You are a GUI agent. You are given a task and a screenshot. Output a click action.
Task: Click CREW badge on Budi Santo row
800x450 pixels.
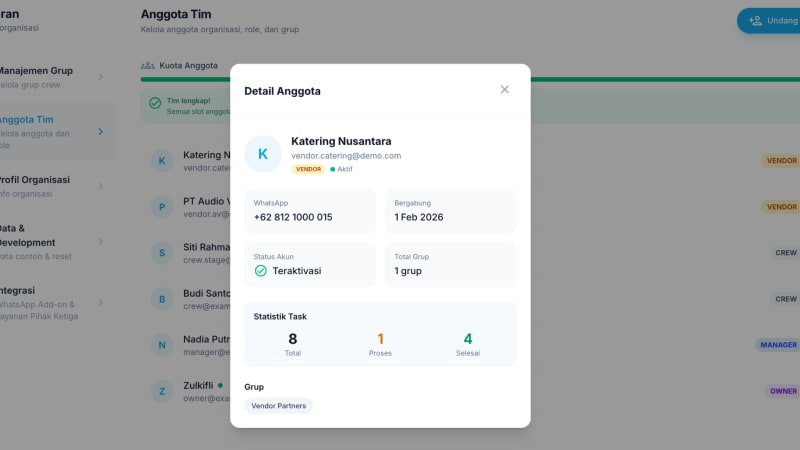pyautogui.click(x=785, y=299)
